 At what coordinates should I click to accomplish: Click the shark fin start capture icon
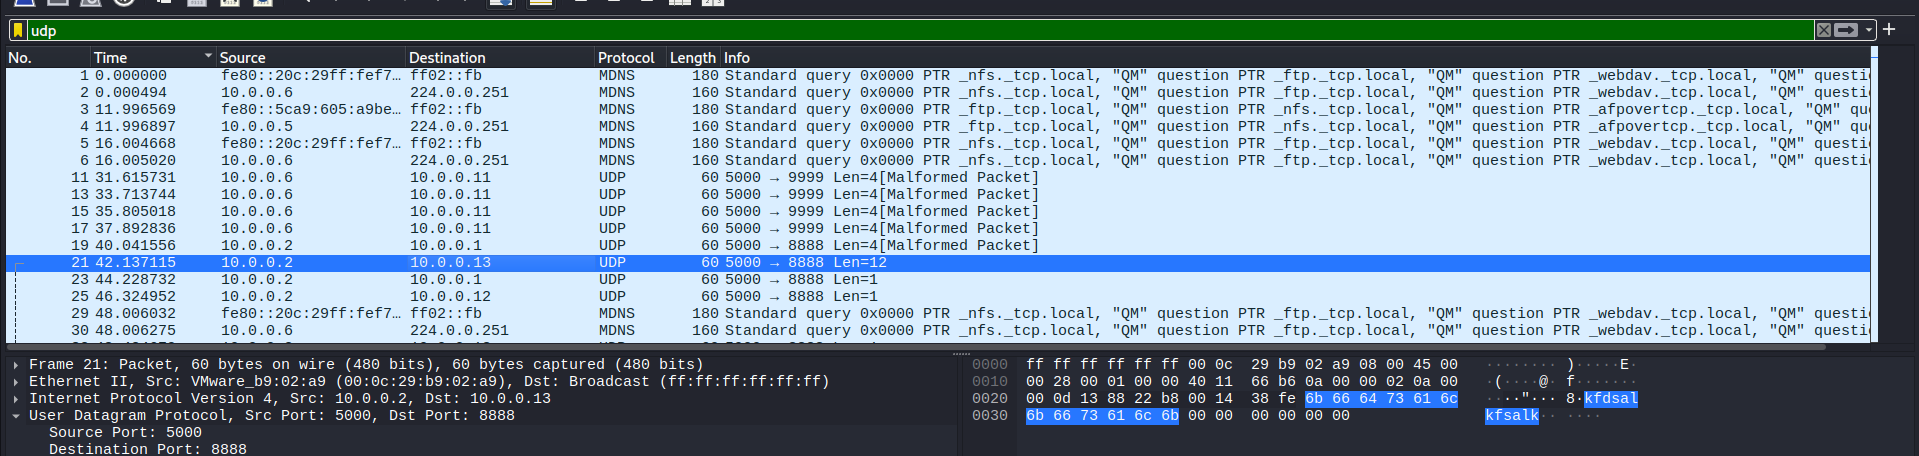[x=24, y=3]
